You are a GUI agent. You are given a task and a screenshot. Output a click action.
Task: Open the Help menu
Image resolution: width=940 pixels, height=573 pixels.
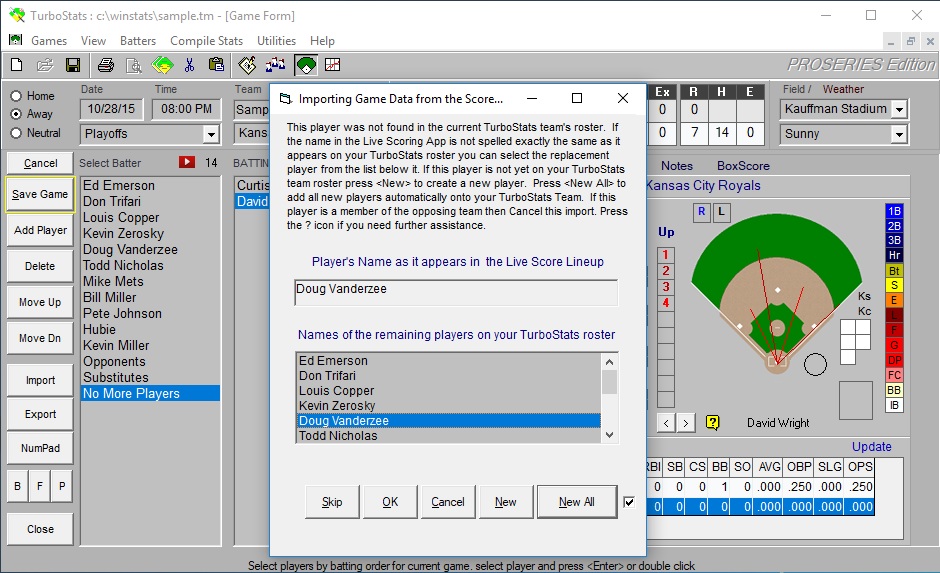click(x=322, y=41)
